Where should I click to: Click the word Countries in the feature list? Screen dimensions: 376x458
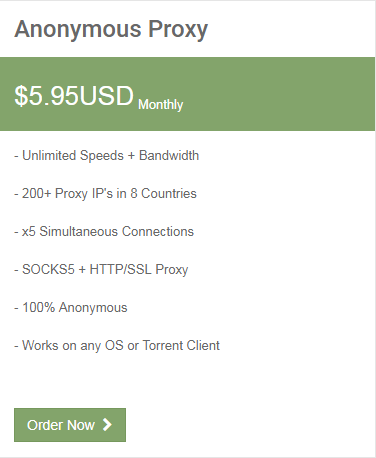(169, 194)
